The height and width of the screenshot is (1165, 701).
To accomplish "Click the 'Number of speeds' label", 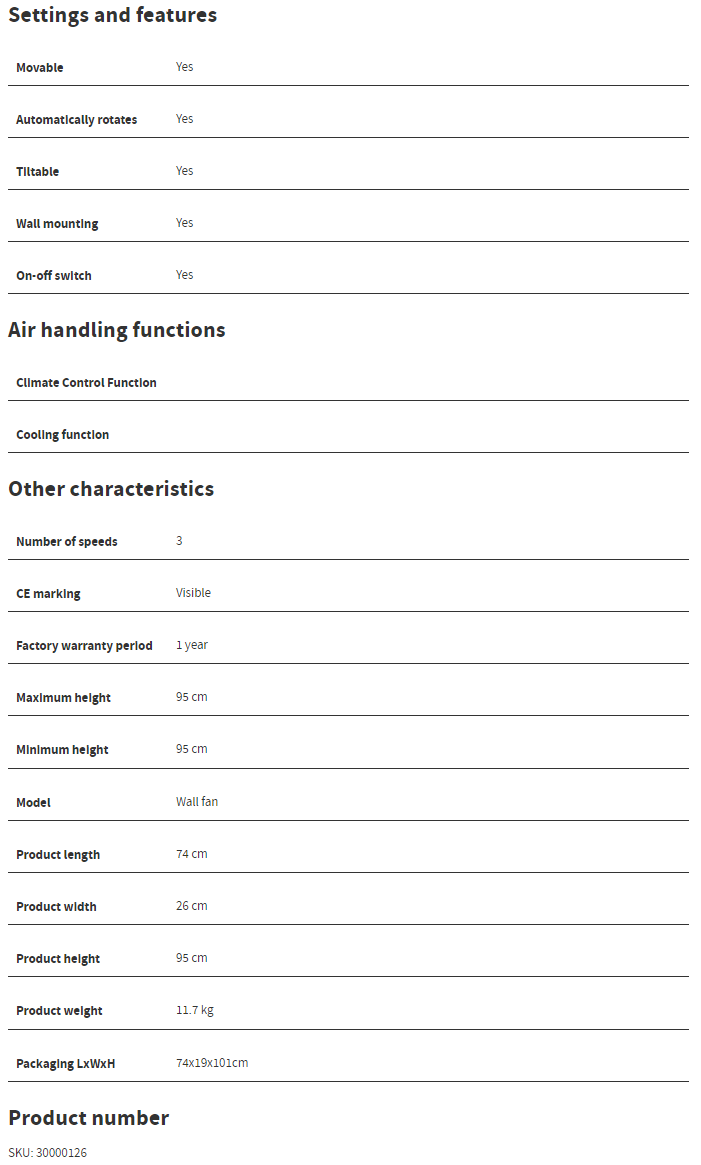I will 67,542.
